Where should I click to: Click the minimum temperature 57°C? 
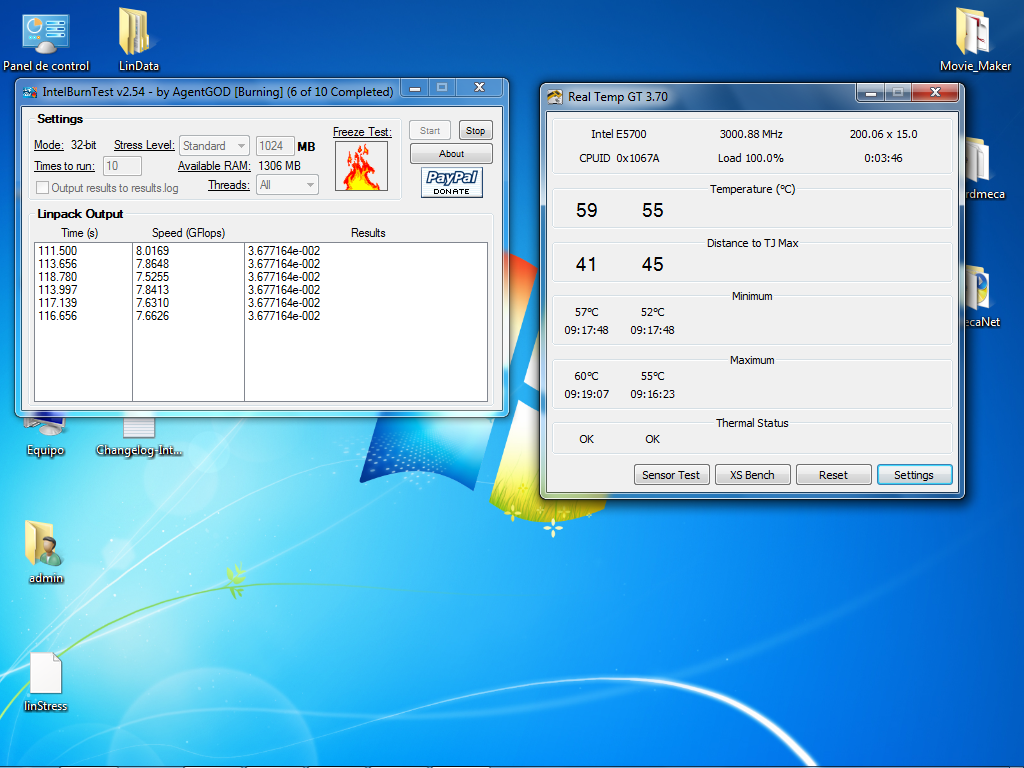click(x=586, y=312)
